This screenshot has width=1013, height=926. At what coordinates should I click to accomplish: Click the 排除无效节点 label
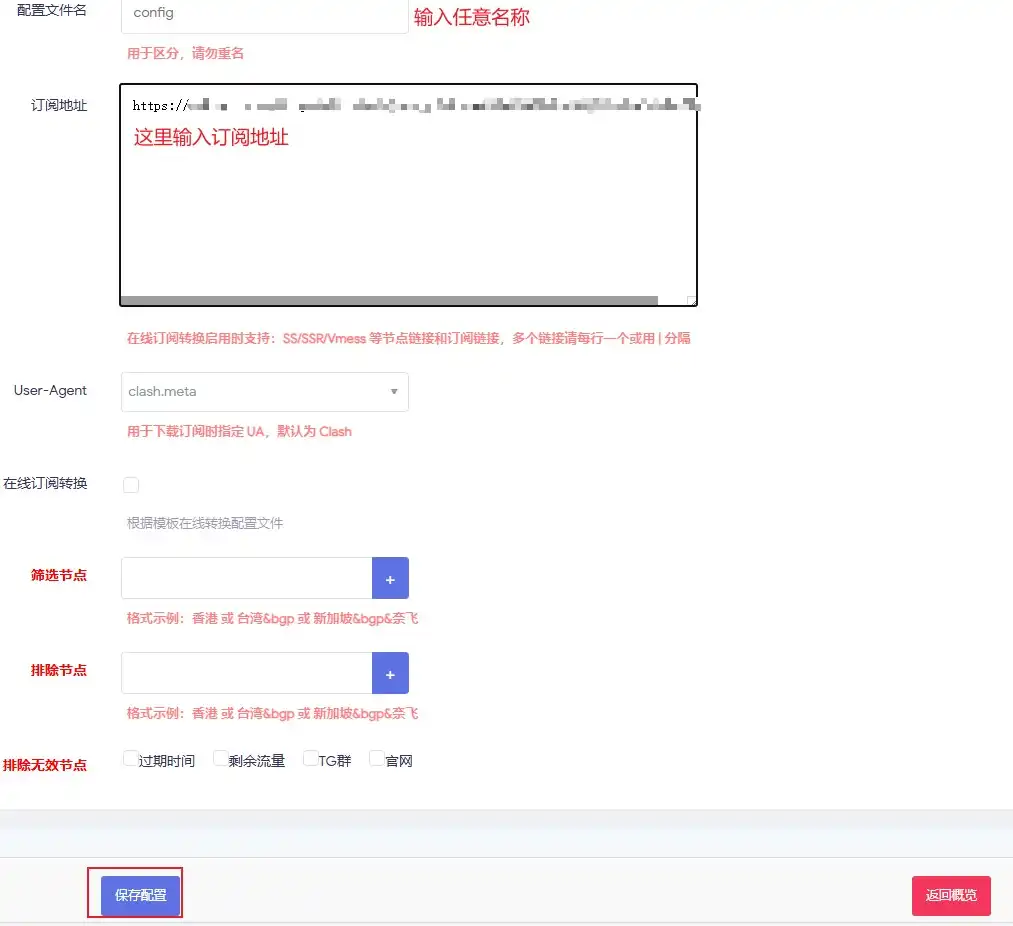[x=45, y=765]
